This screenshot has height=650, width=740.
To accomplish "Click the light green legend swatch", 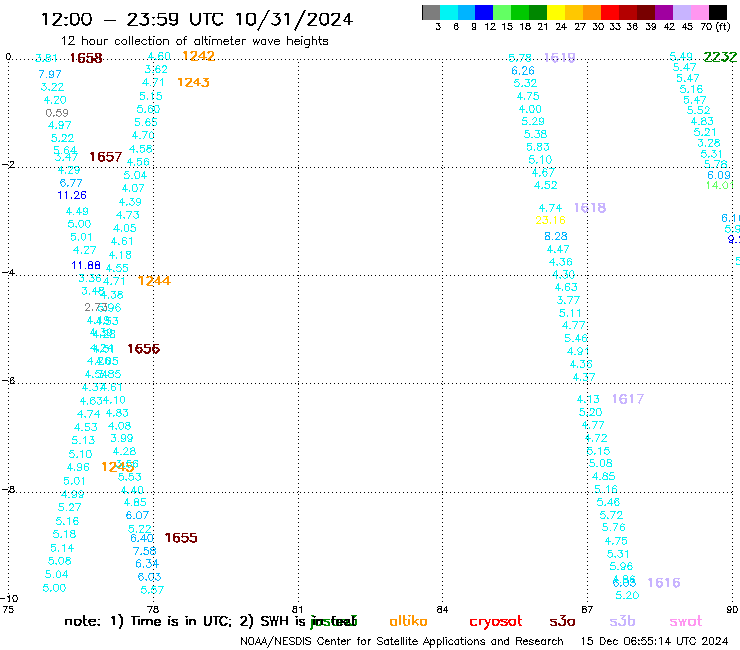I will pos(502,13).
